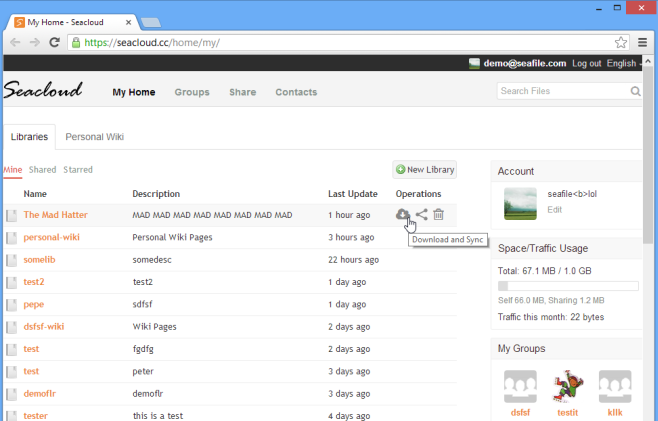Open the Share navigation item
The height and width of the screenshot is (421, 658).
click(x=243, y=92)
